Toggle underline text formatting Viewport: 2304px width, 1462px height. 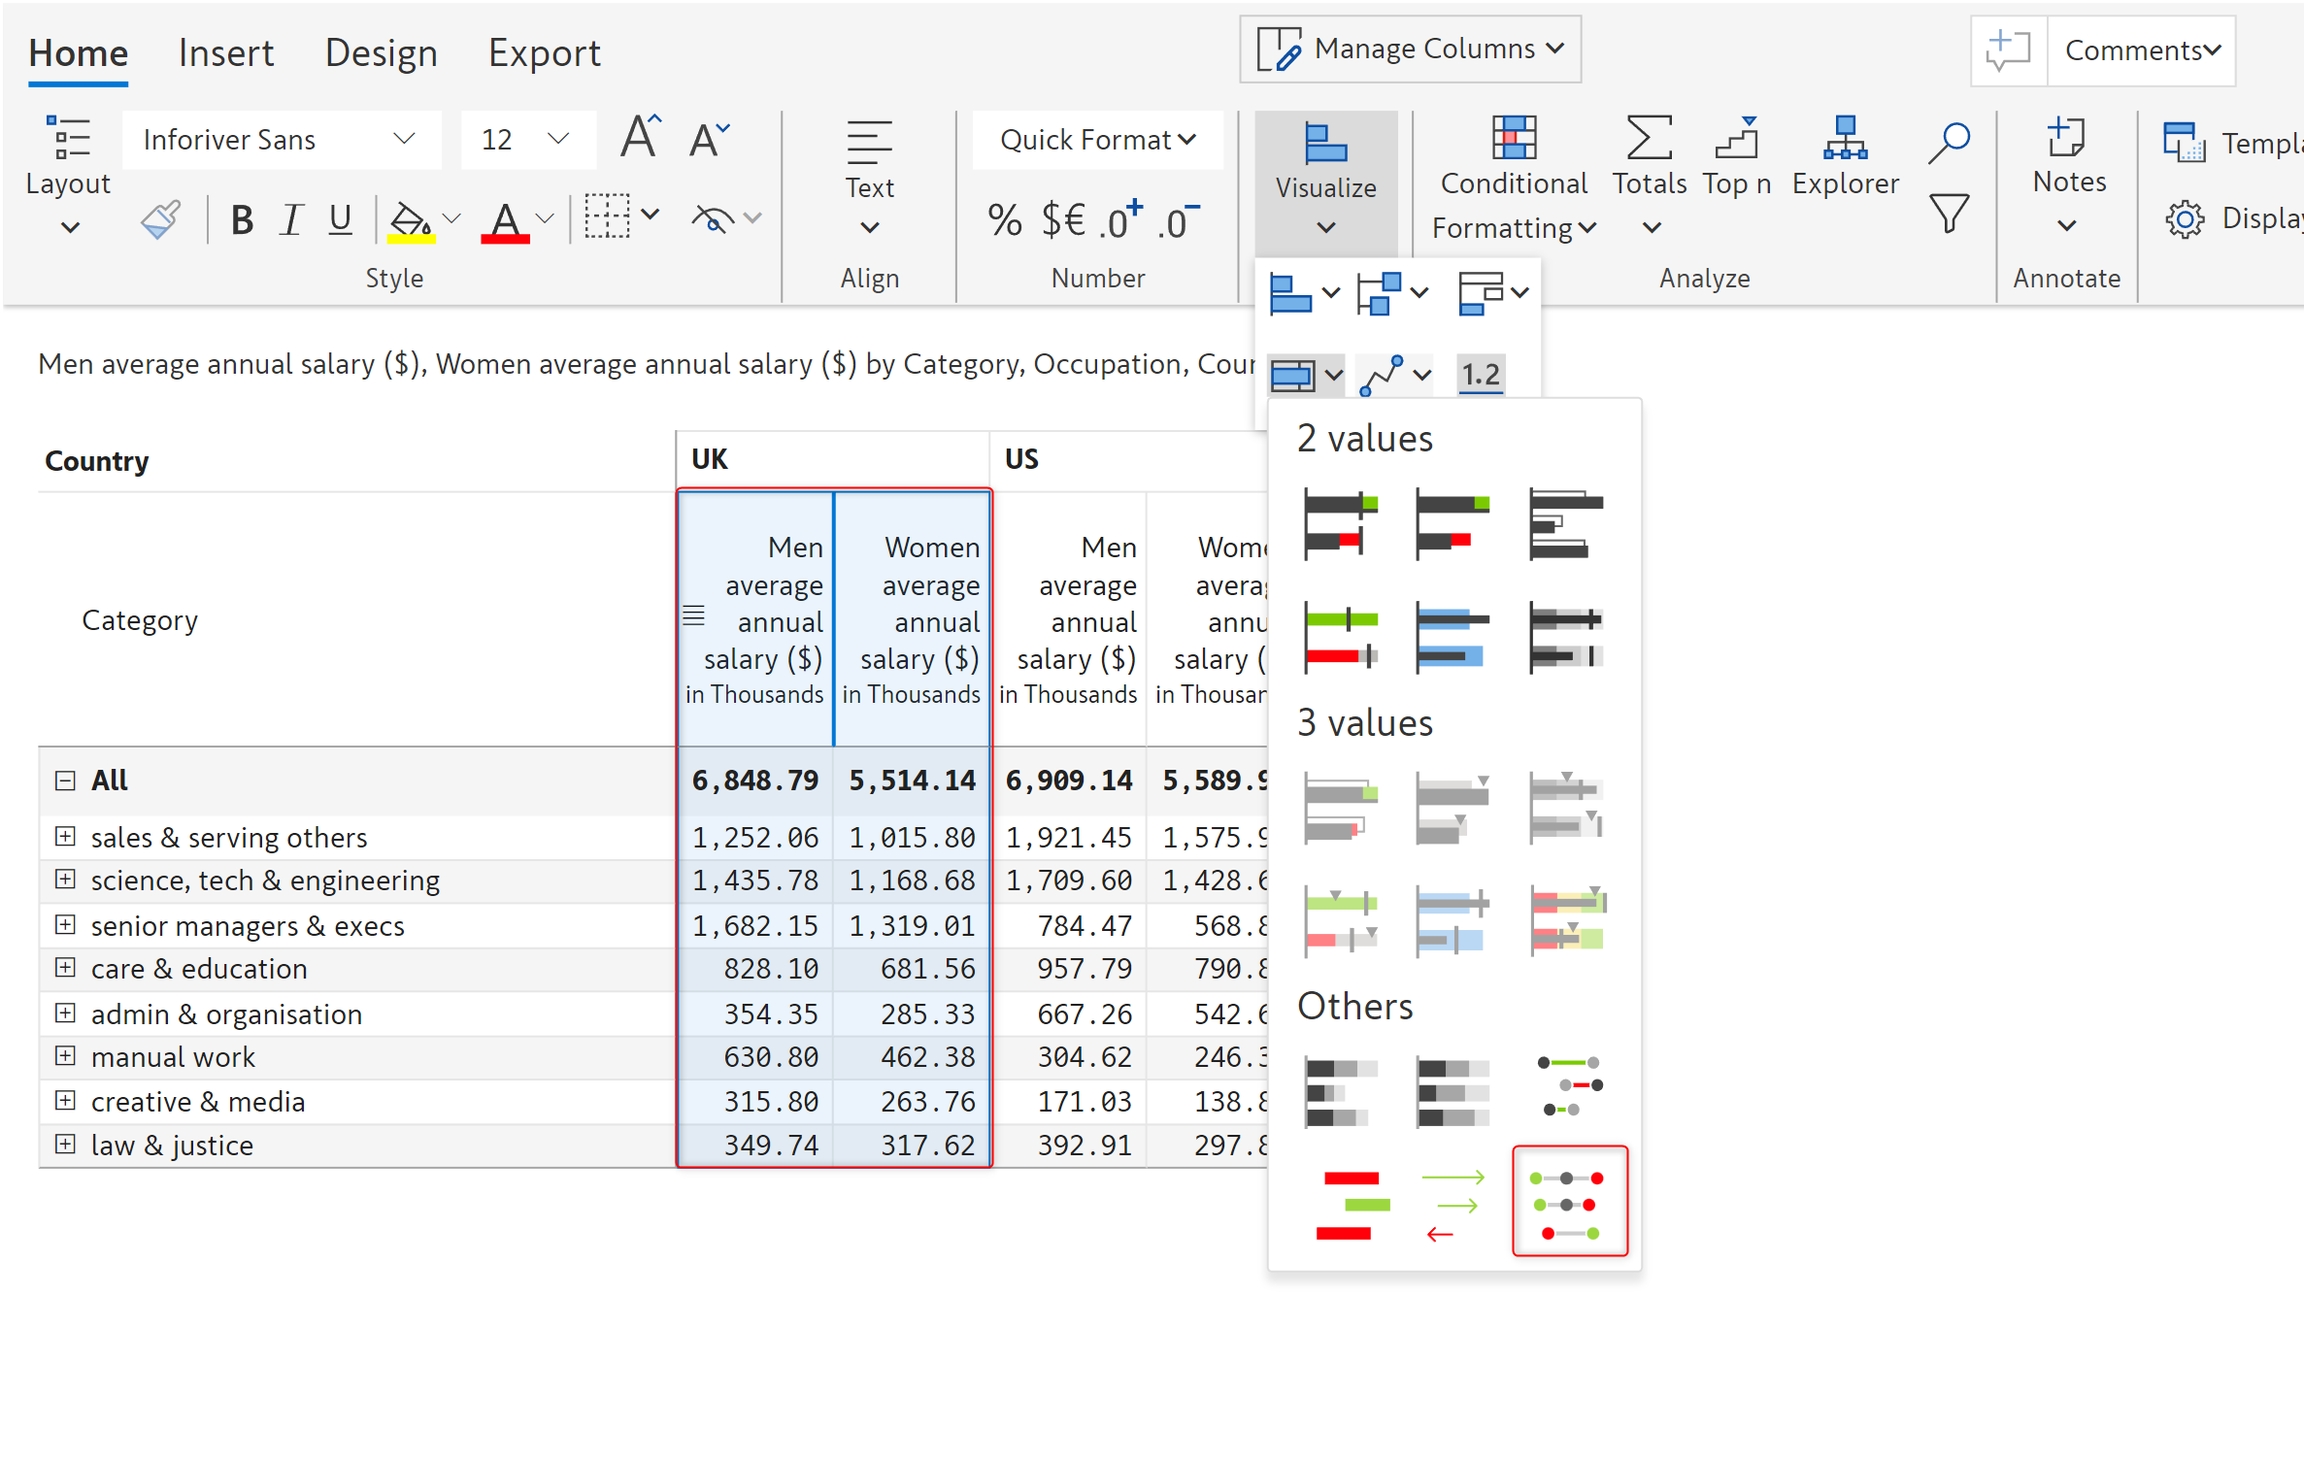coord(340,219)
